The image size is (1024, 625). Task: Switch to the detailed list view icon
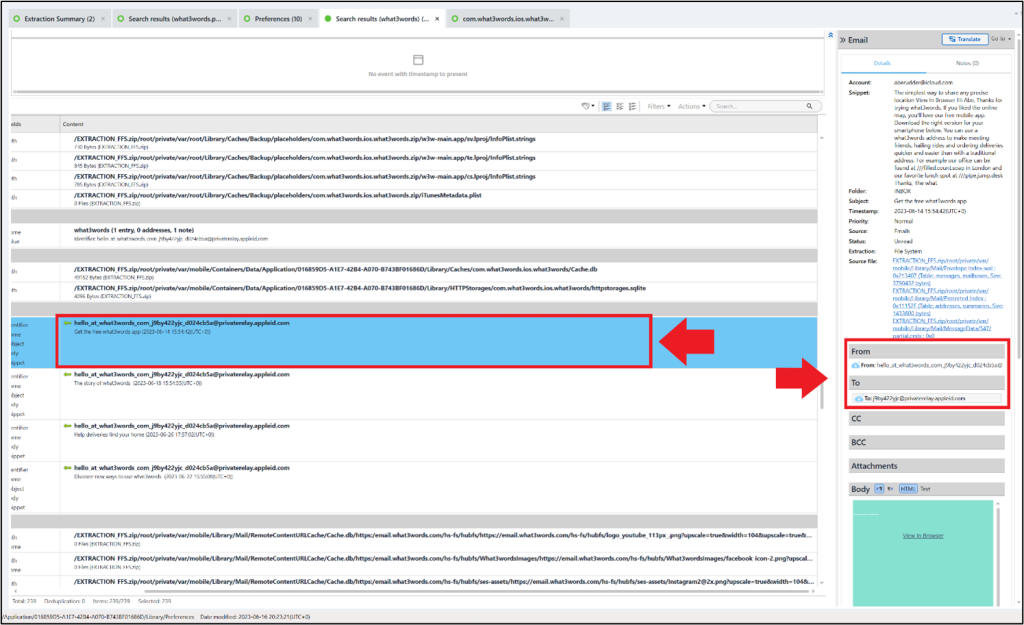click(x=606, y=104)
